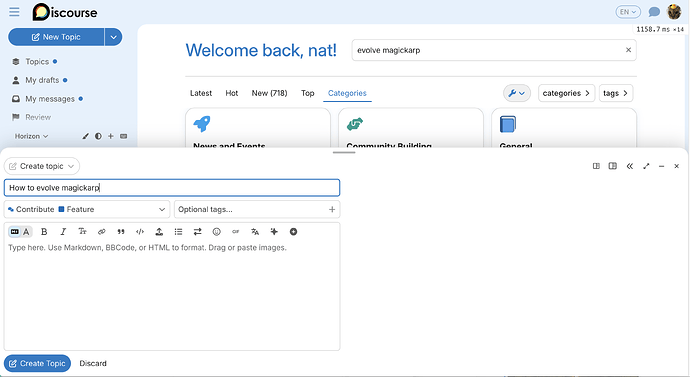Grab the composer height grippie handle

(344, 152)
